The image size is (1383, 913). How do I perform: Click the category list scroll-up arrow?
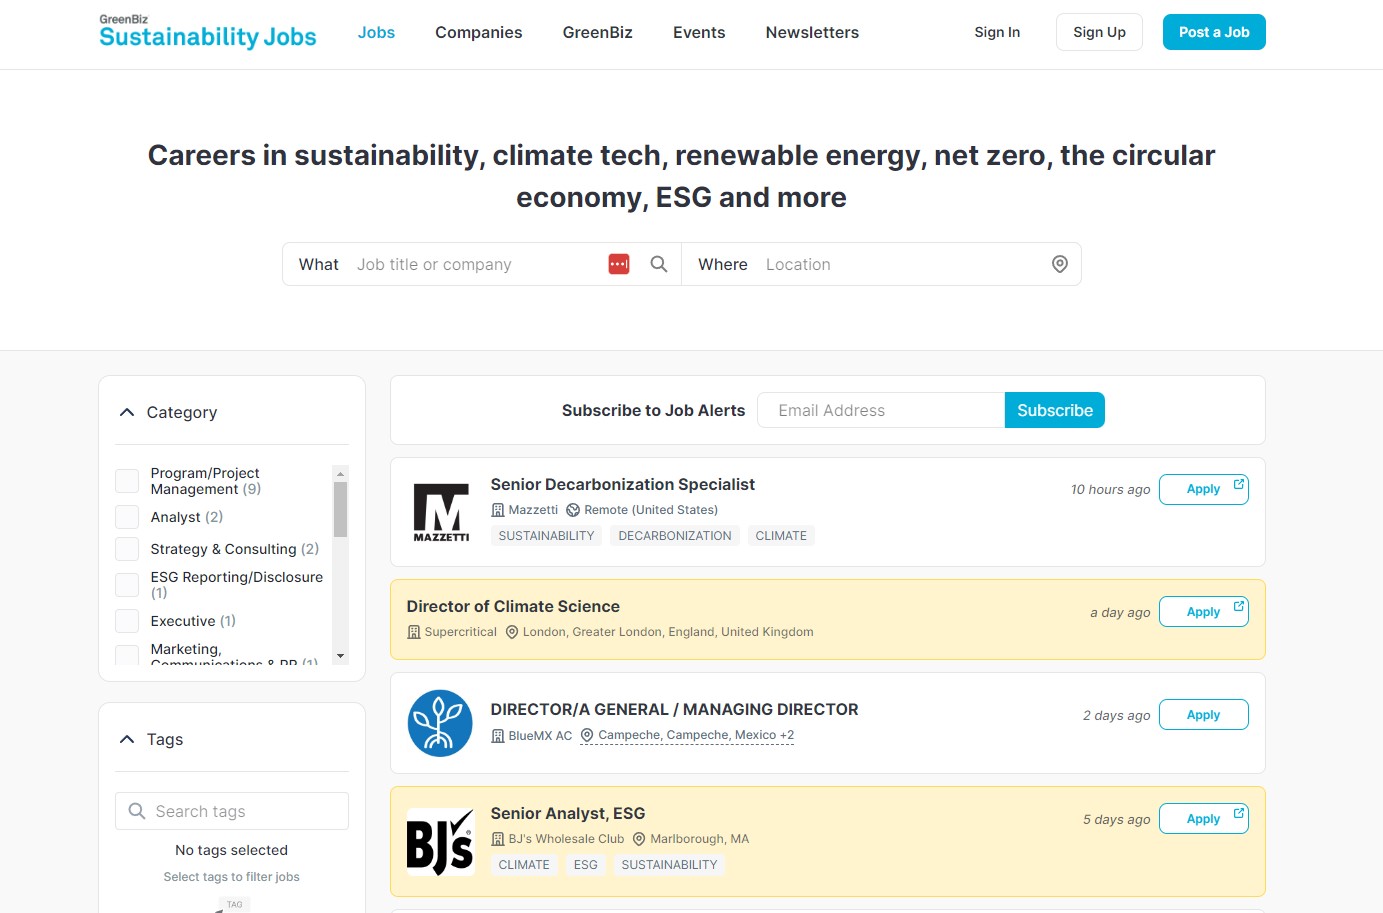tap(341, 473)
